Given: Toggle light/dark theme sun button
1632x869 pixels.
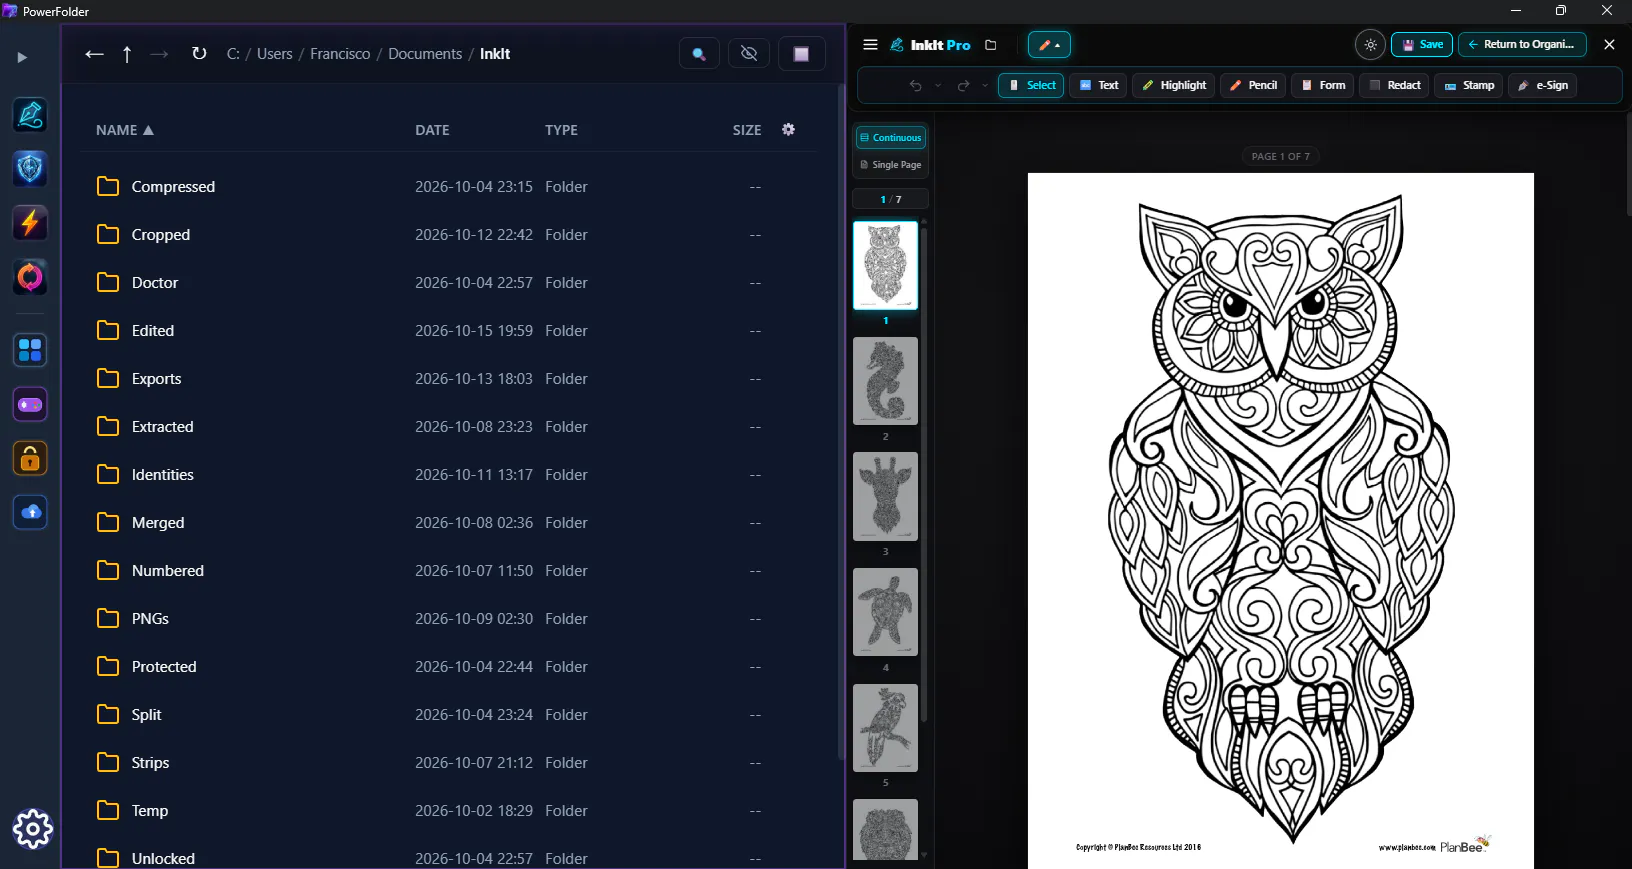Looking at the screenshot, I should tap(1370, 45).
